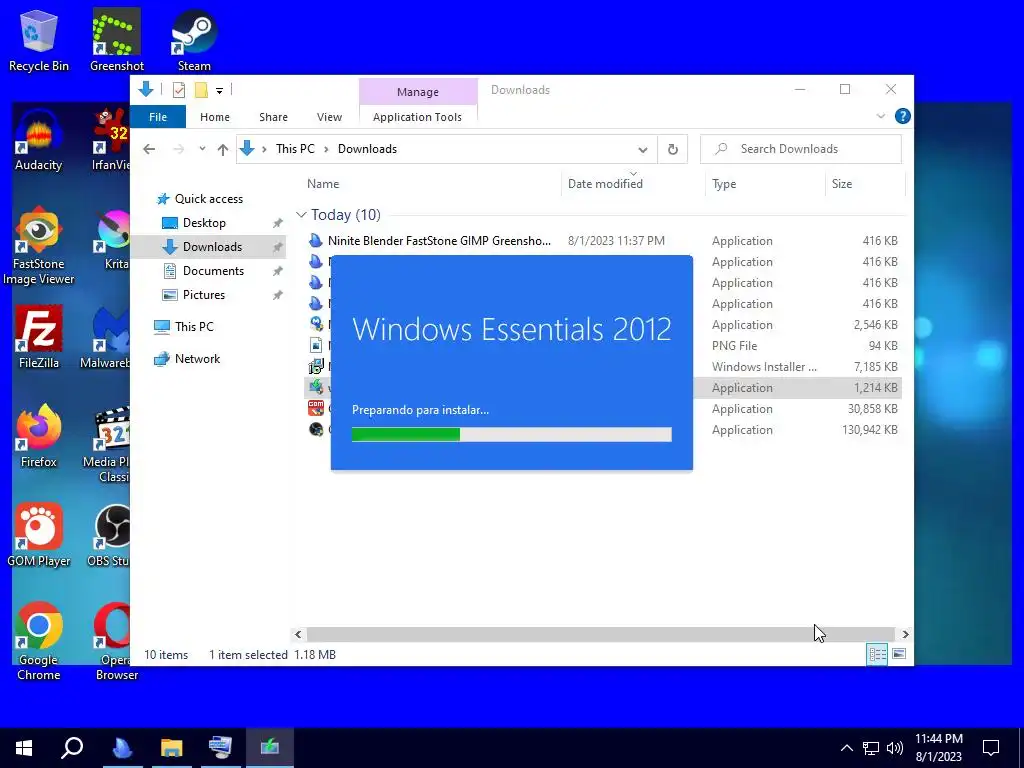Expand the ribbon chevron

click(x=880, y=116)
